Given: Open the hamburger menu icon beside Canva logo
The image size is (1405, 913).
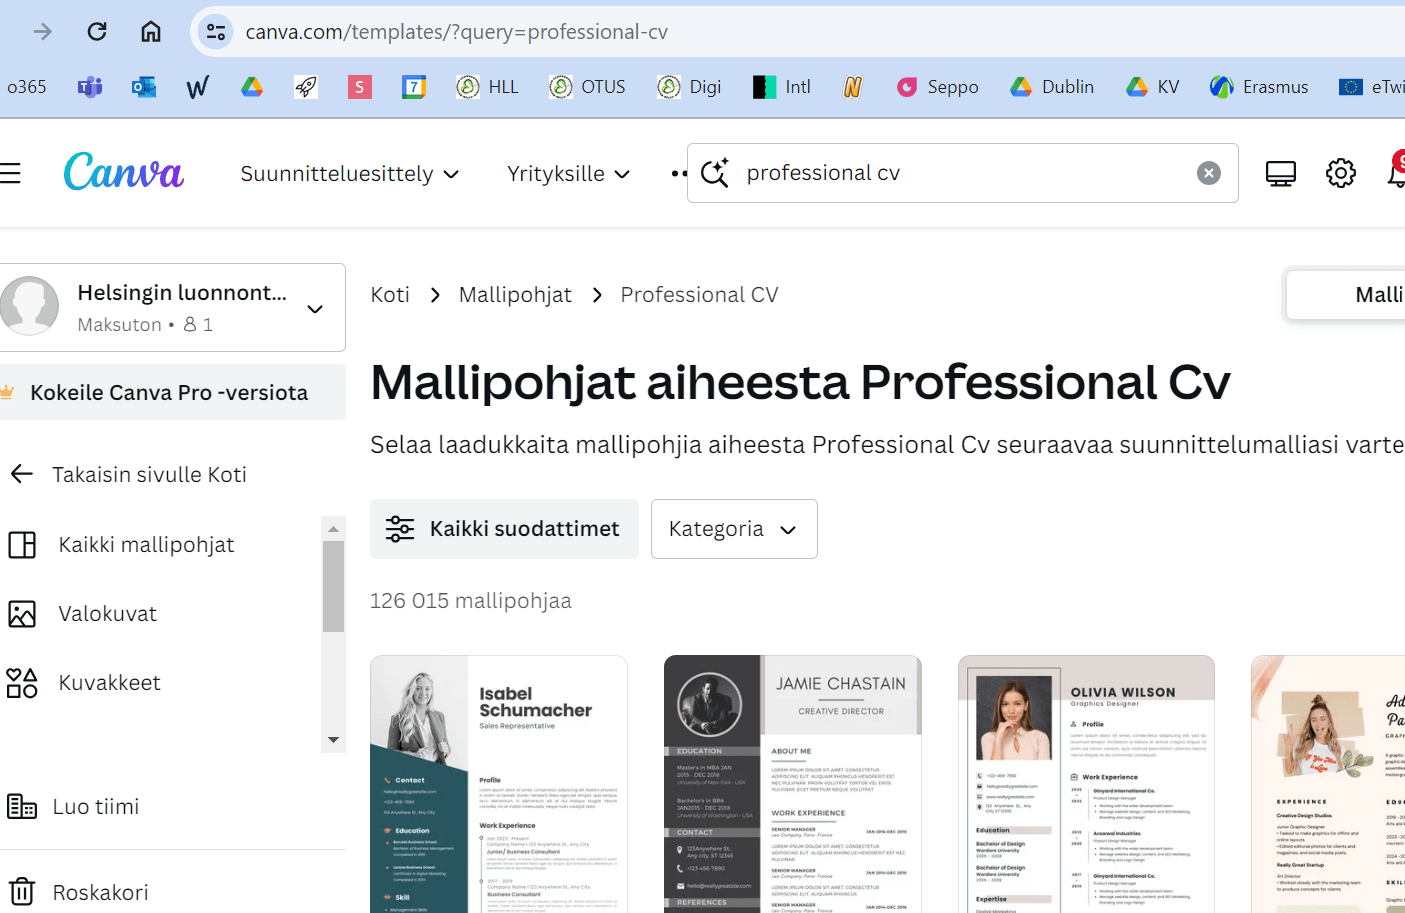Looking at the screenshot, I should click(x=10, y=174).
